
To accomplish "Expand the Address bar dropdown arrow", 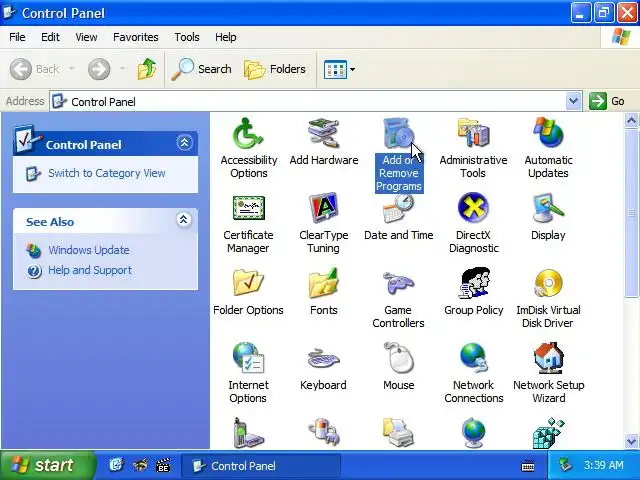I will pos(573,101).
